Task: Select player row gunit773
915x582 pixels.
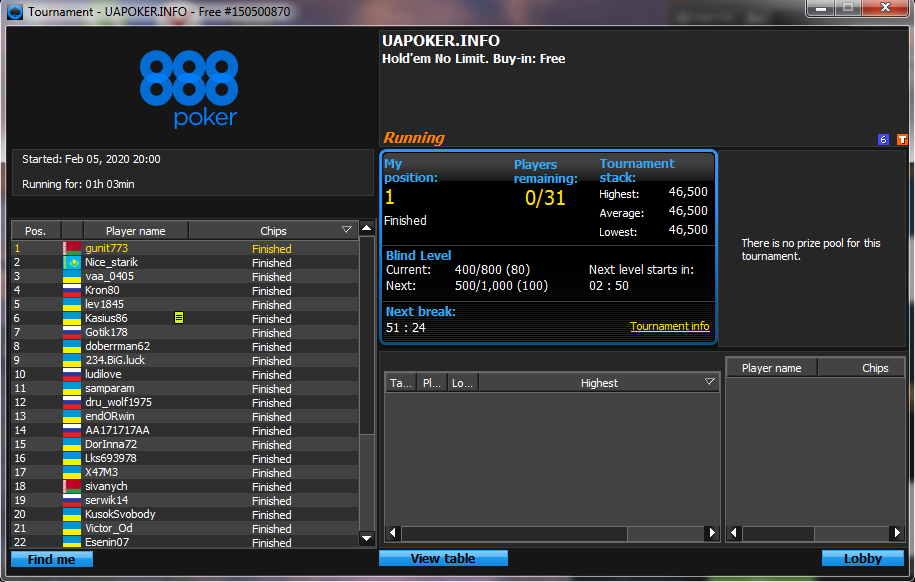Action: pyautogui.click(x=185, y=248)
